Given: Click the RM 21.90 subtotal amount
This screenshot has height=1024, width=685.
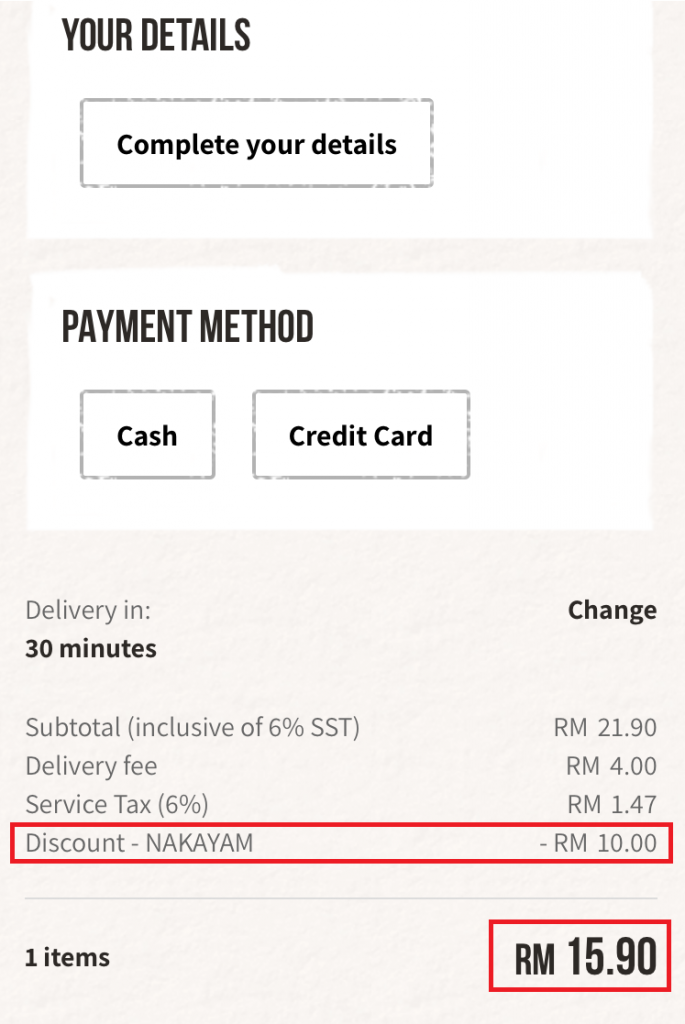Looking at the screenshot, I should [x=605, y=727].
